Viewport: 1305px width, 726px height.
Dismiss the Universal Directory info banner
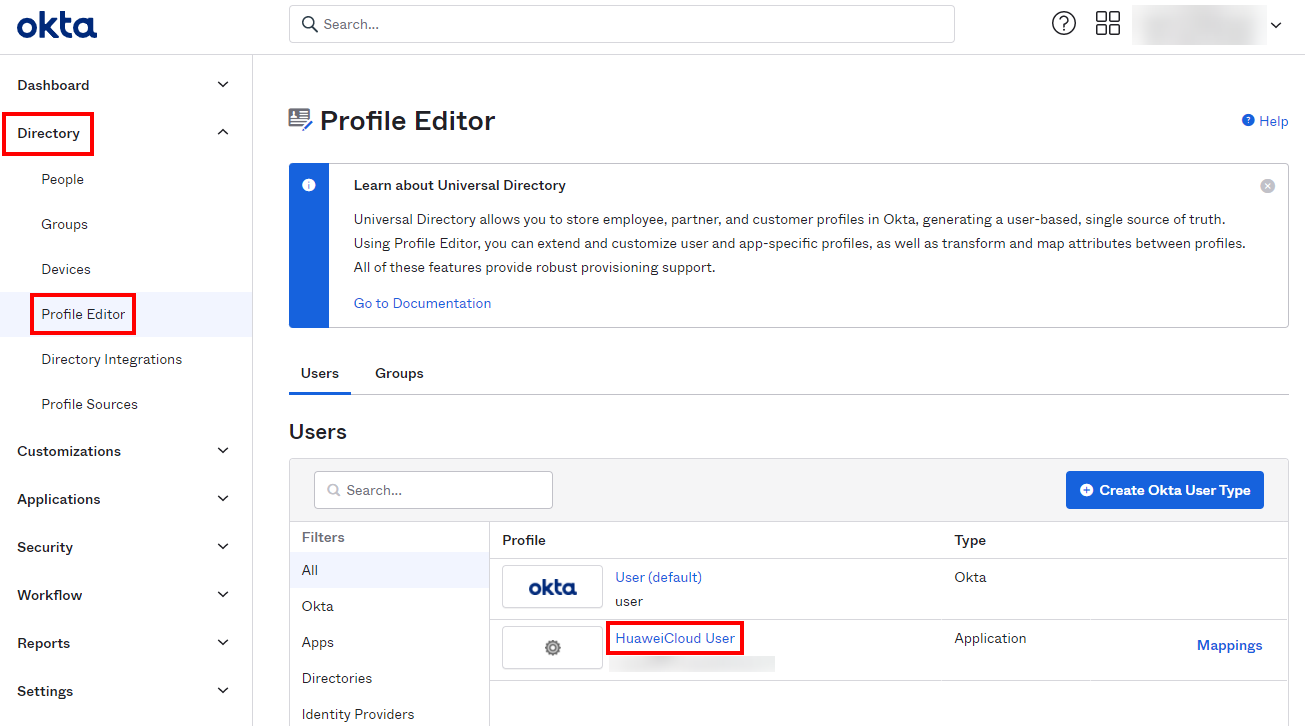point(1267,186)
